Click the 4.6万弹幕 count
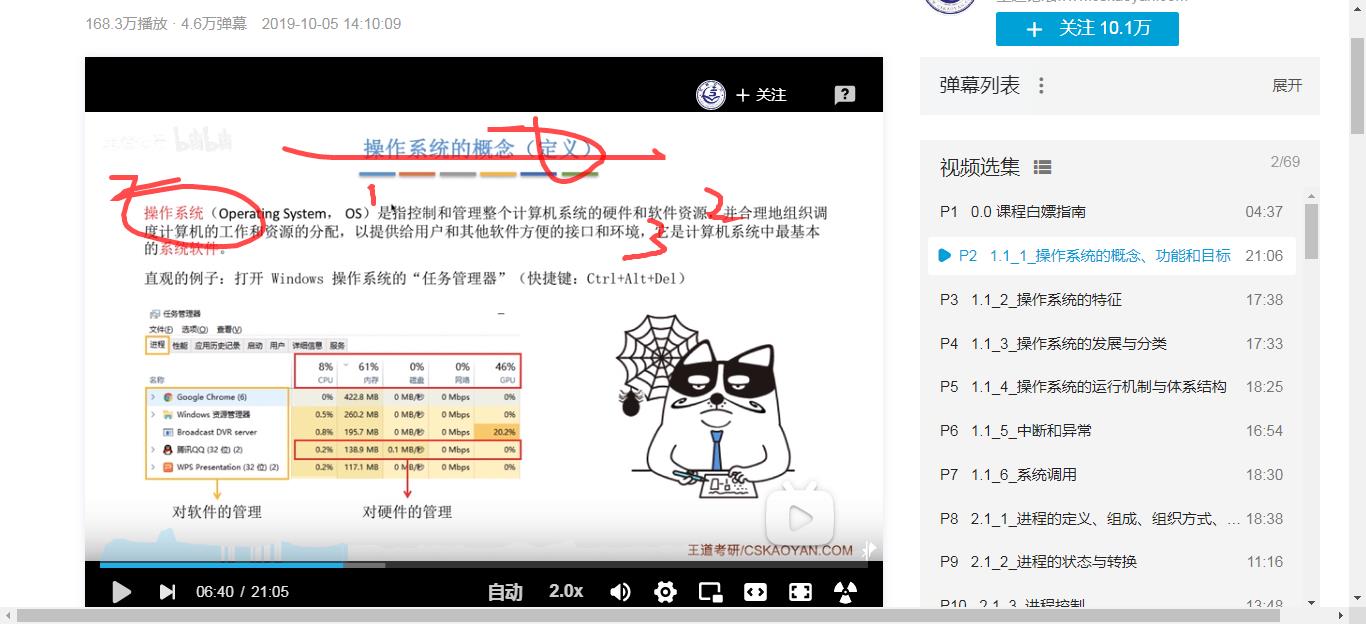 pos(214,23)
